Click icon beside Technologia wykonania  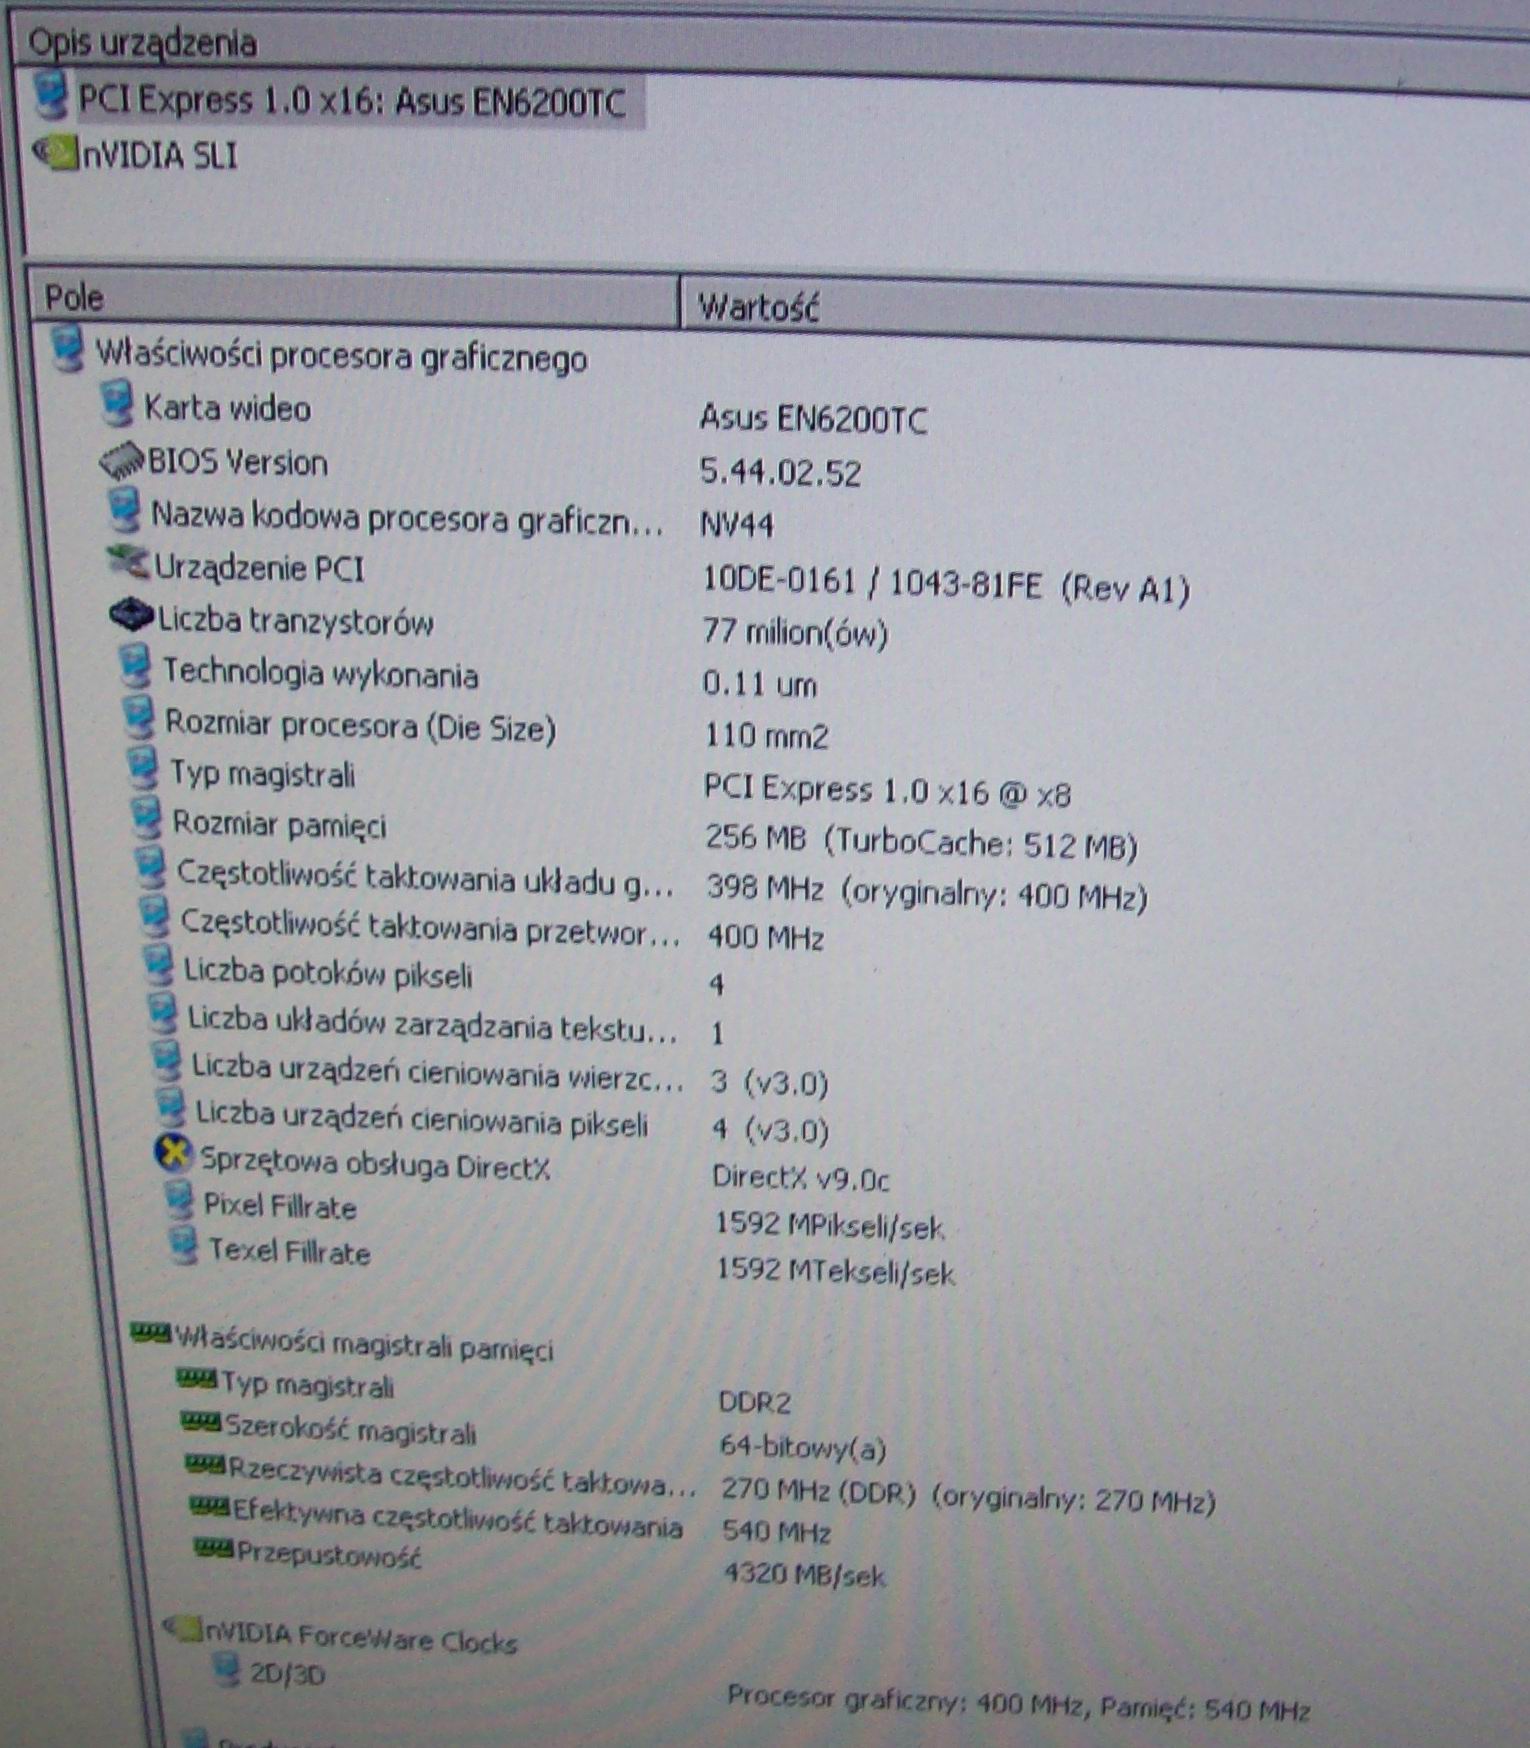tap(136, 667)
